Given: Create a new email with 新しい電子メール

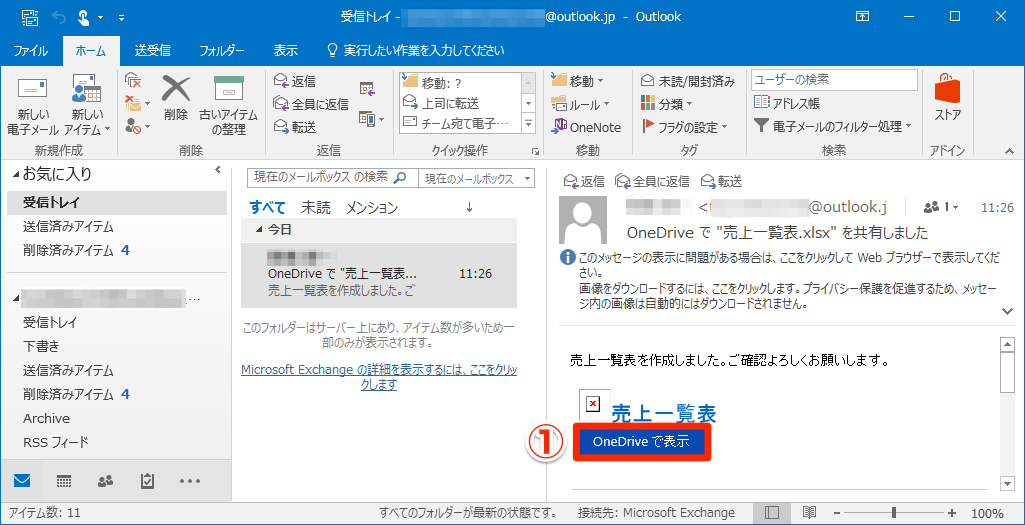Looking at the screenshot, I should (33, 105).
